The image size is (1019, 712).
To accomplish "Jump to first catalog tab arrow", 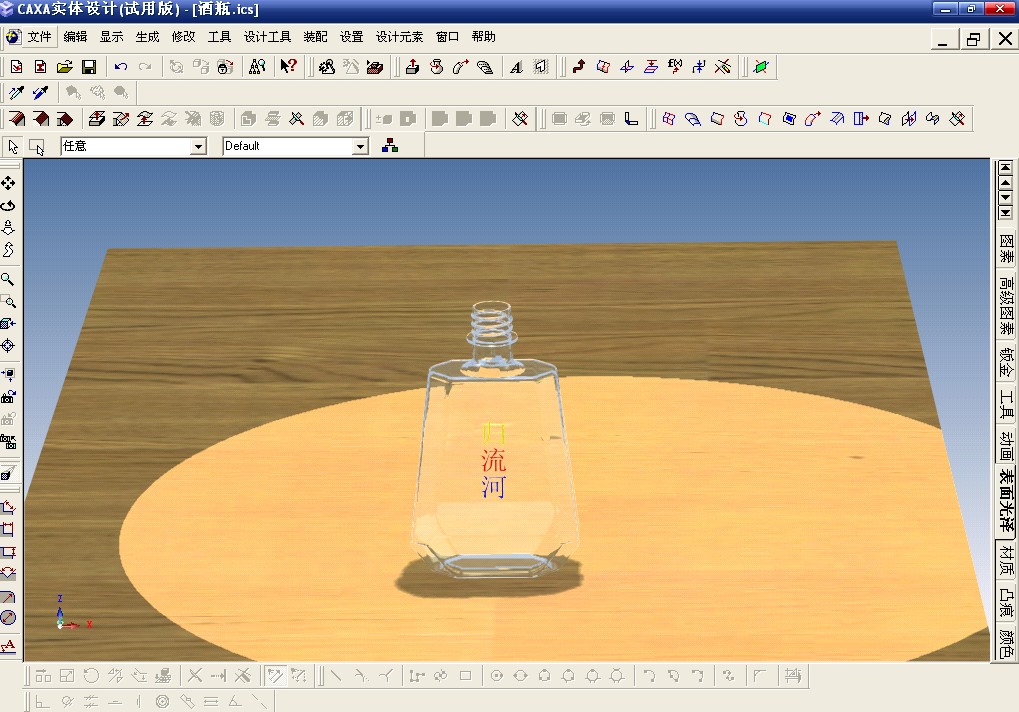I will (1005, 168).
